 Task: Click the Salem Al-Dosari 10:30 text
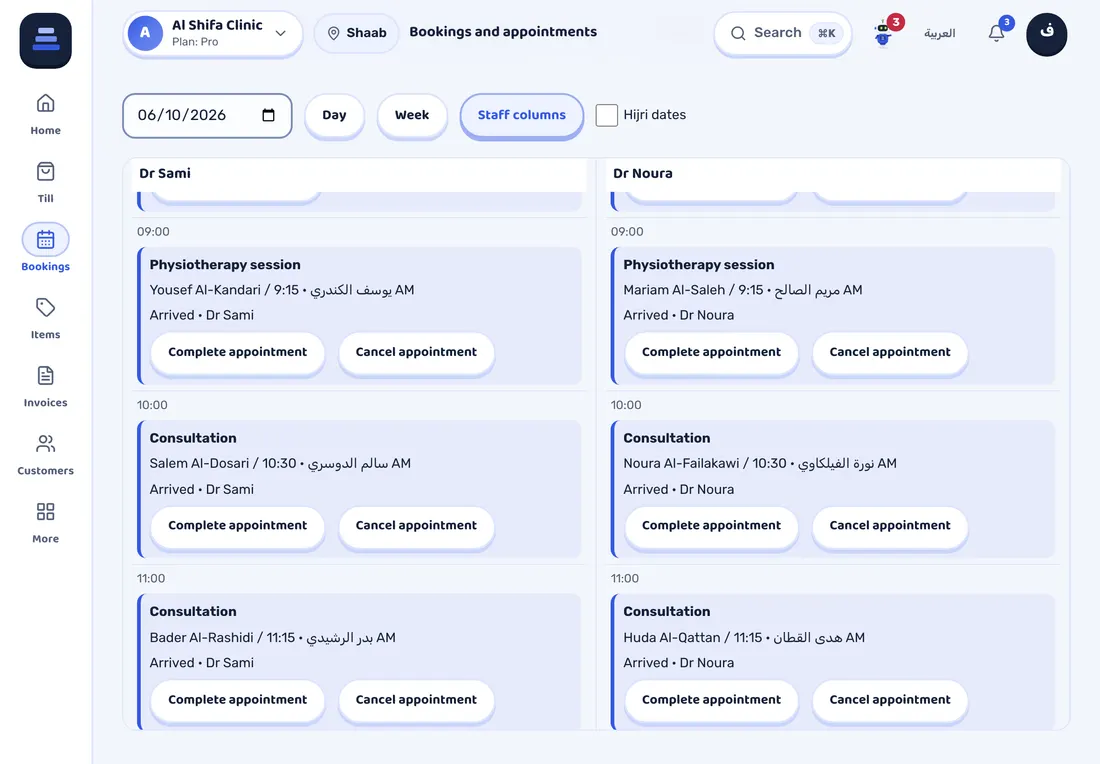click(x=280, y=463)
